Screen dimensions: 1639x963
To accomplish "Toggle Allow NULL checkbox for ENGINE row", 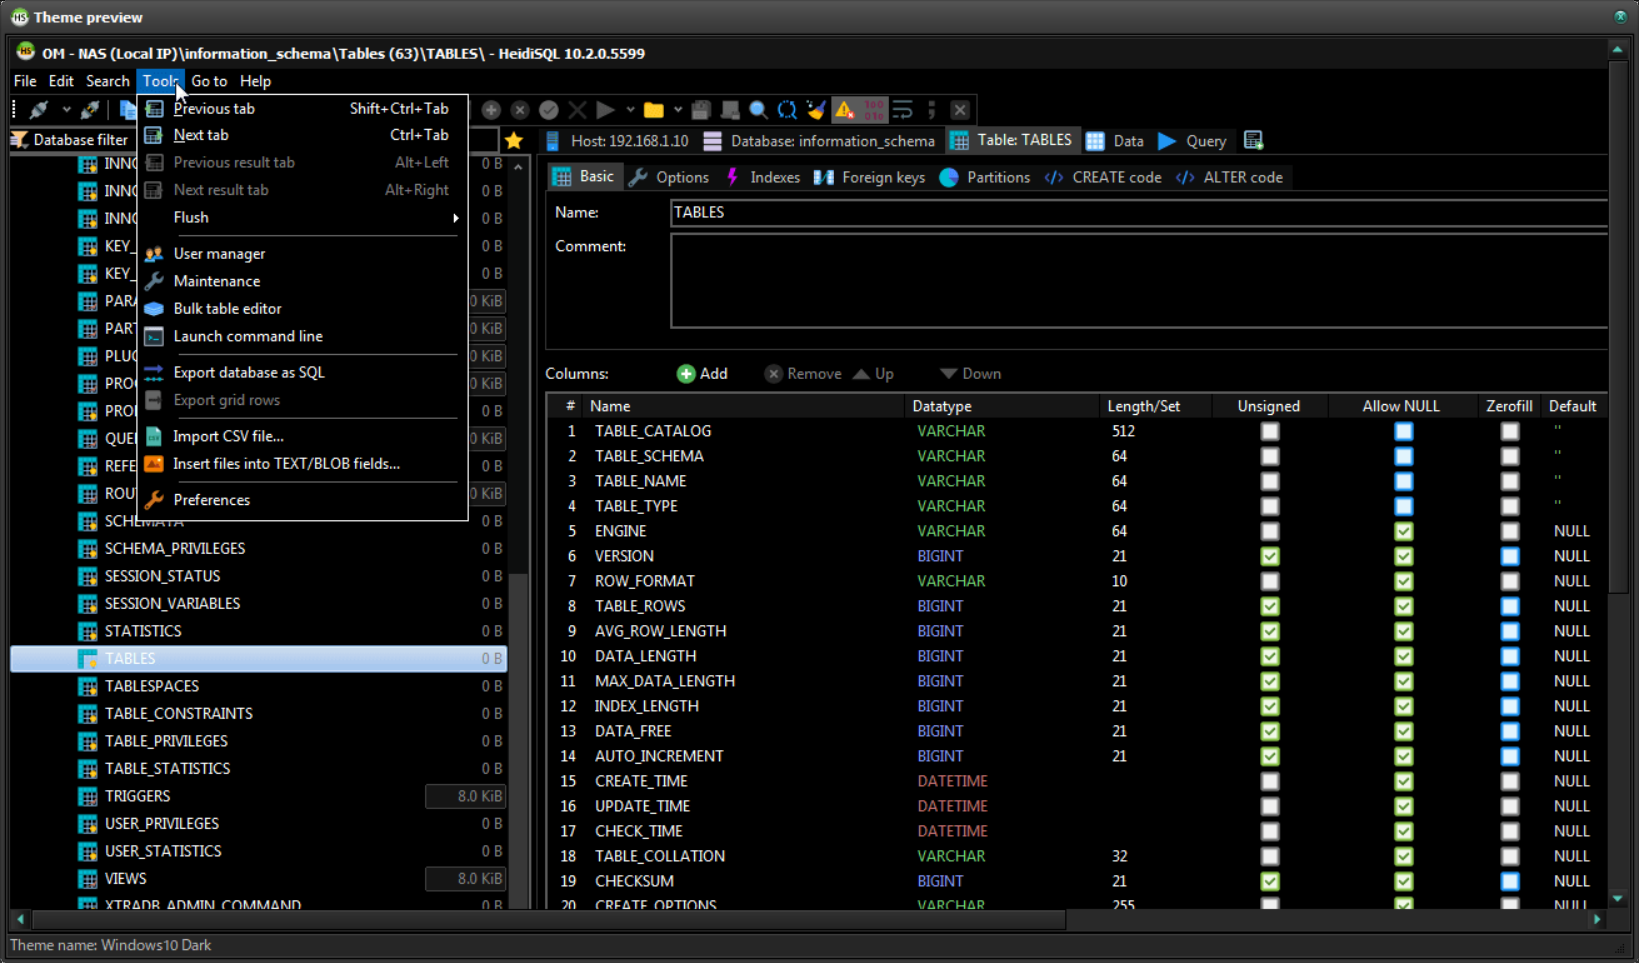I will point(1404,531).
